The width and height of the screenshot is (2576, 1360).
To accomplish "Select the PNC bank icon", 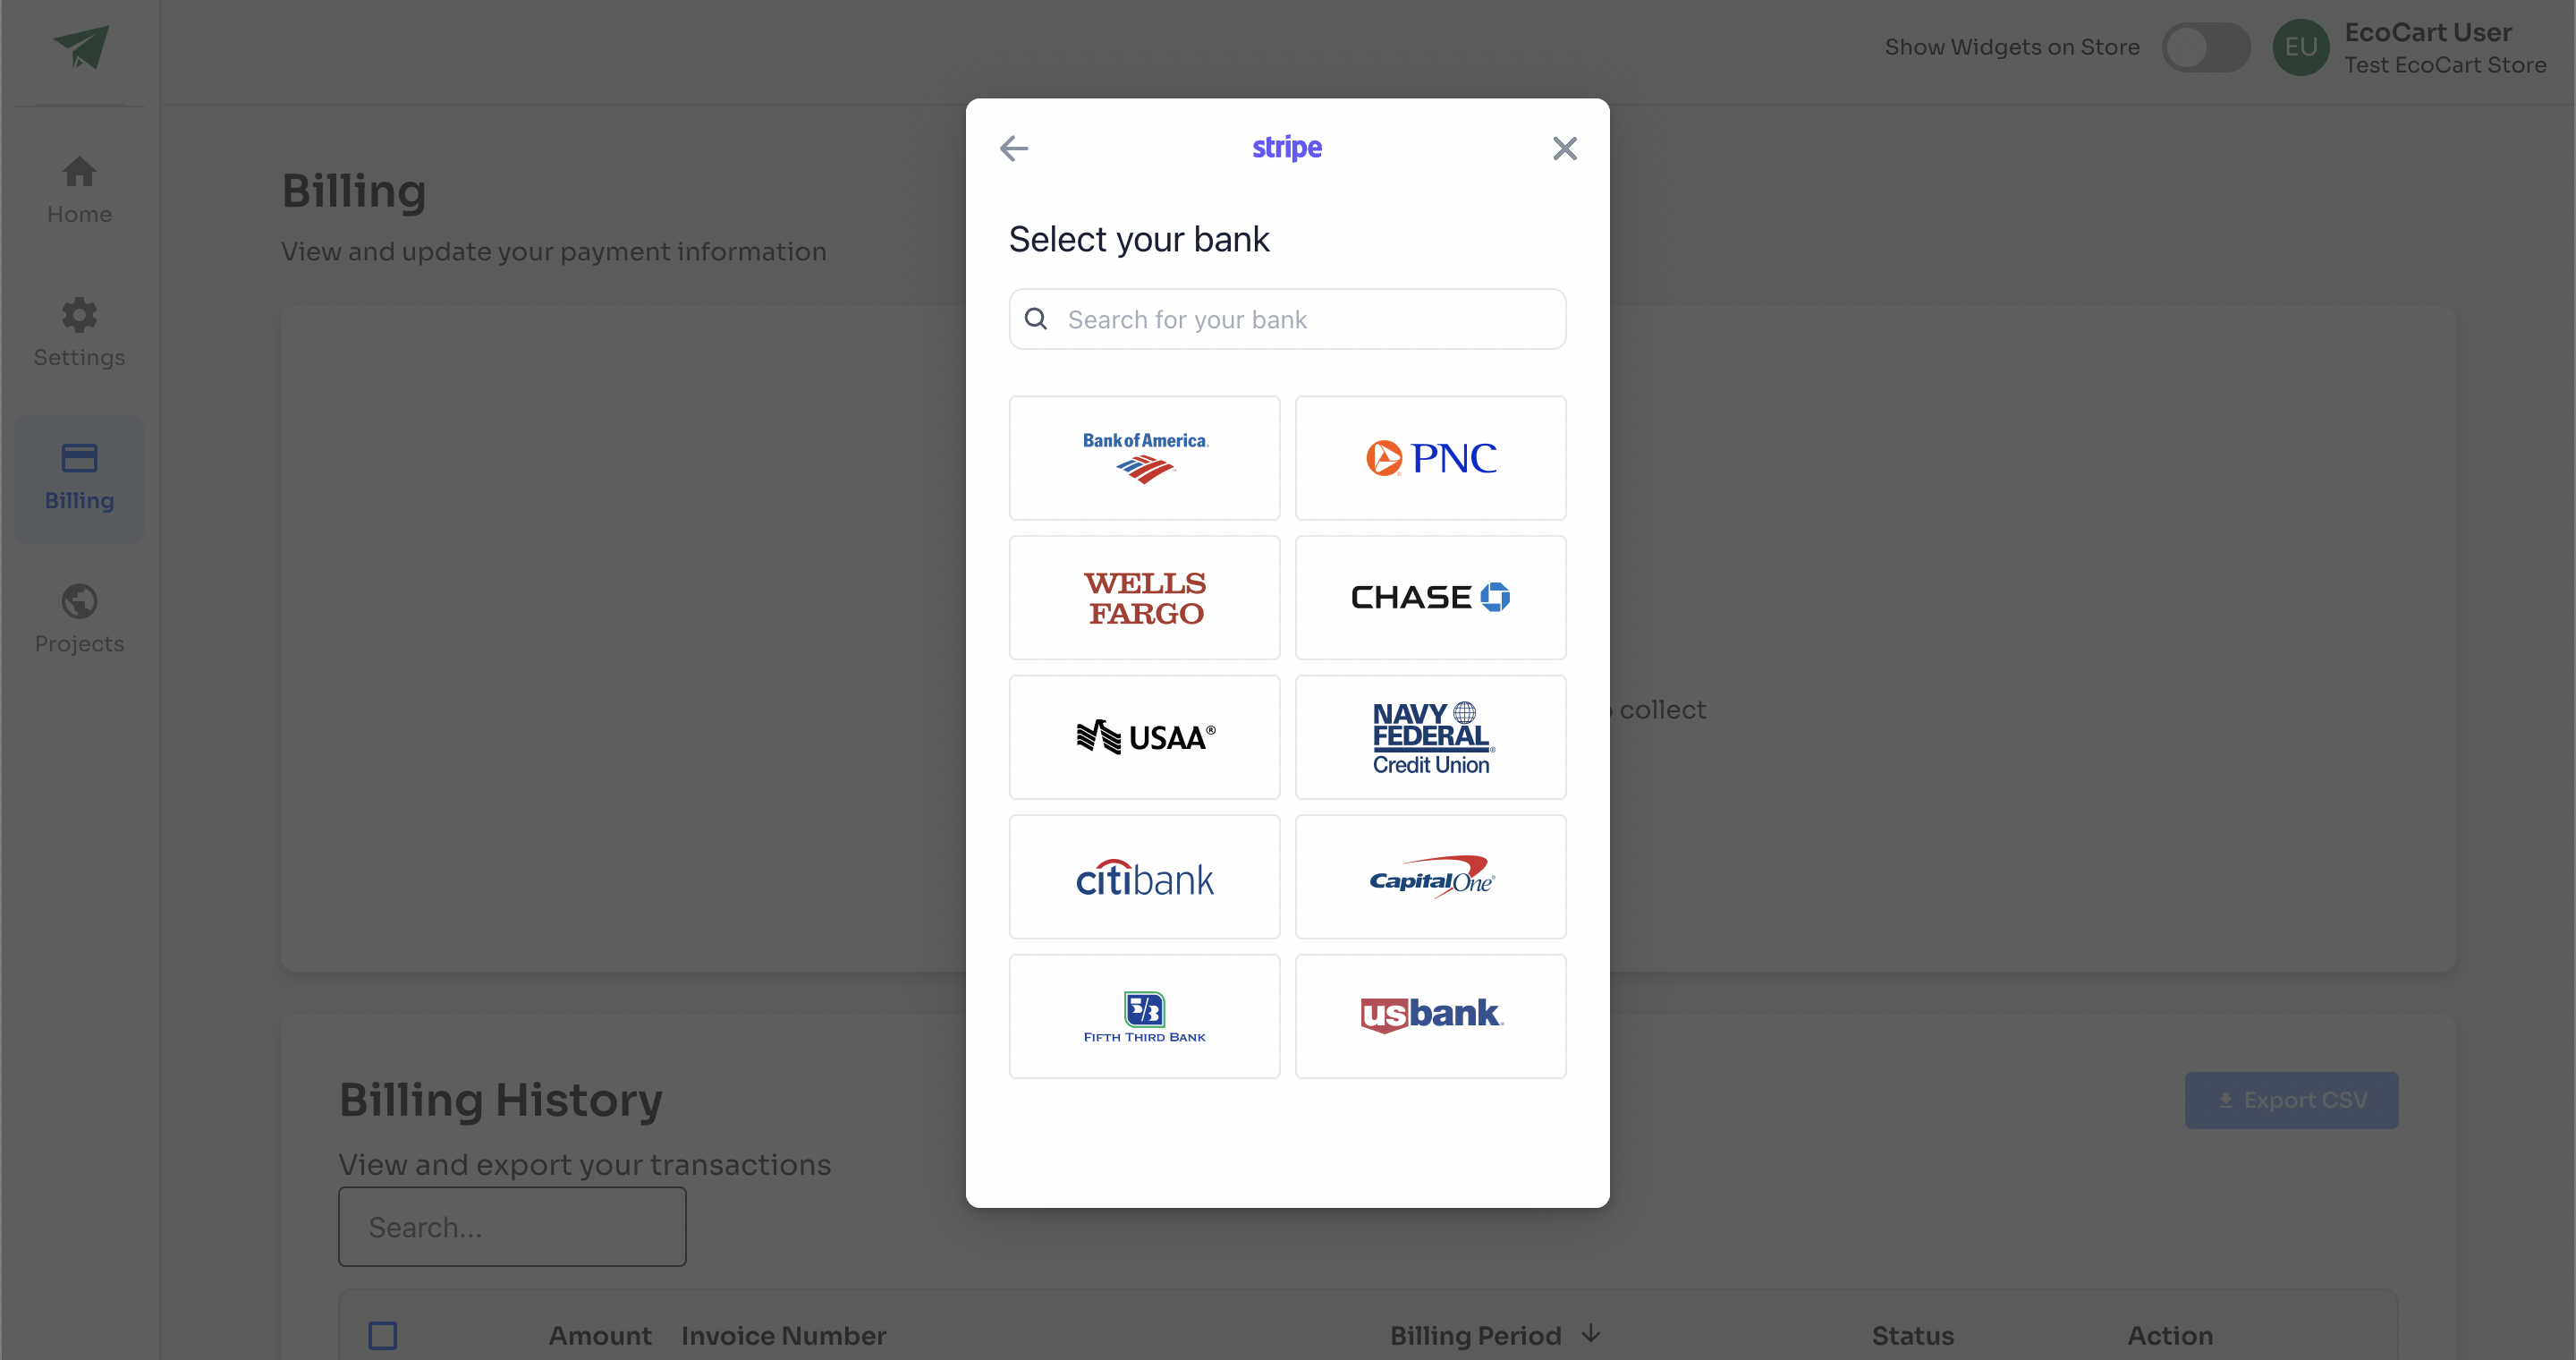I will coord(1431,456).
